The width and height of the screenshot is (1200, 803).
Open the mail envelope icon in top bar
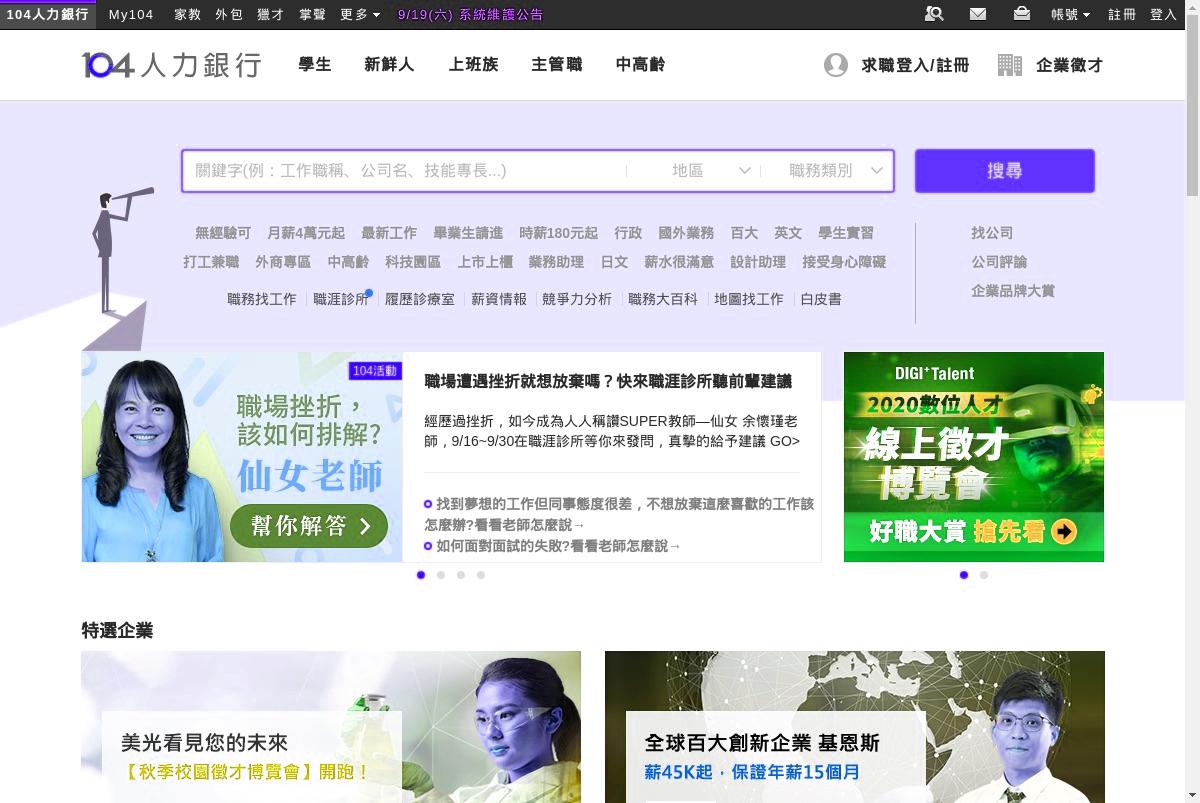[x=978, y=14]
